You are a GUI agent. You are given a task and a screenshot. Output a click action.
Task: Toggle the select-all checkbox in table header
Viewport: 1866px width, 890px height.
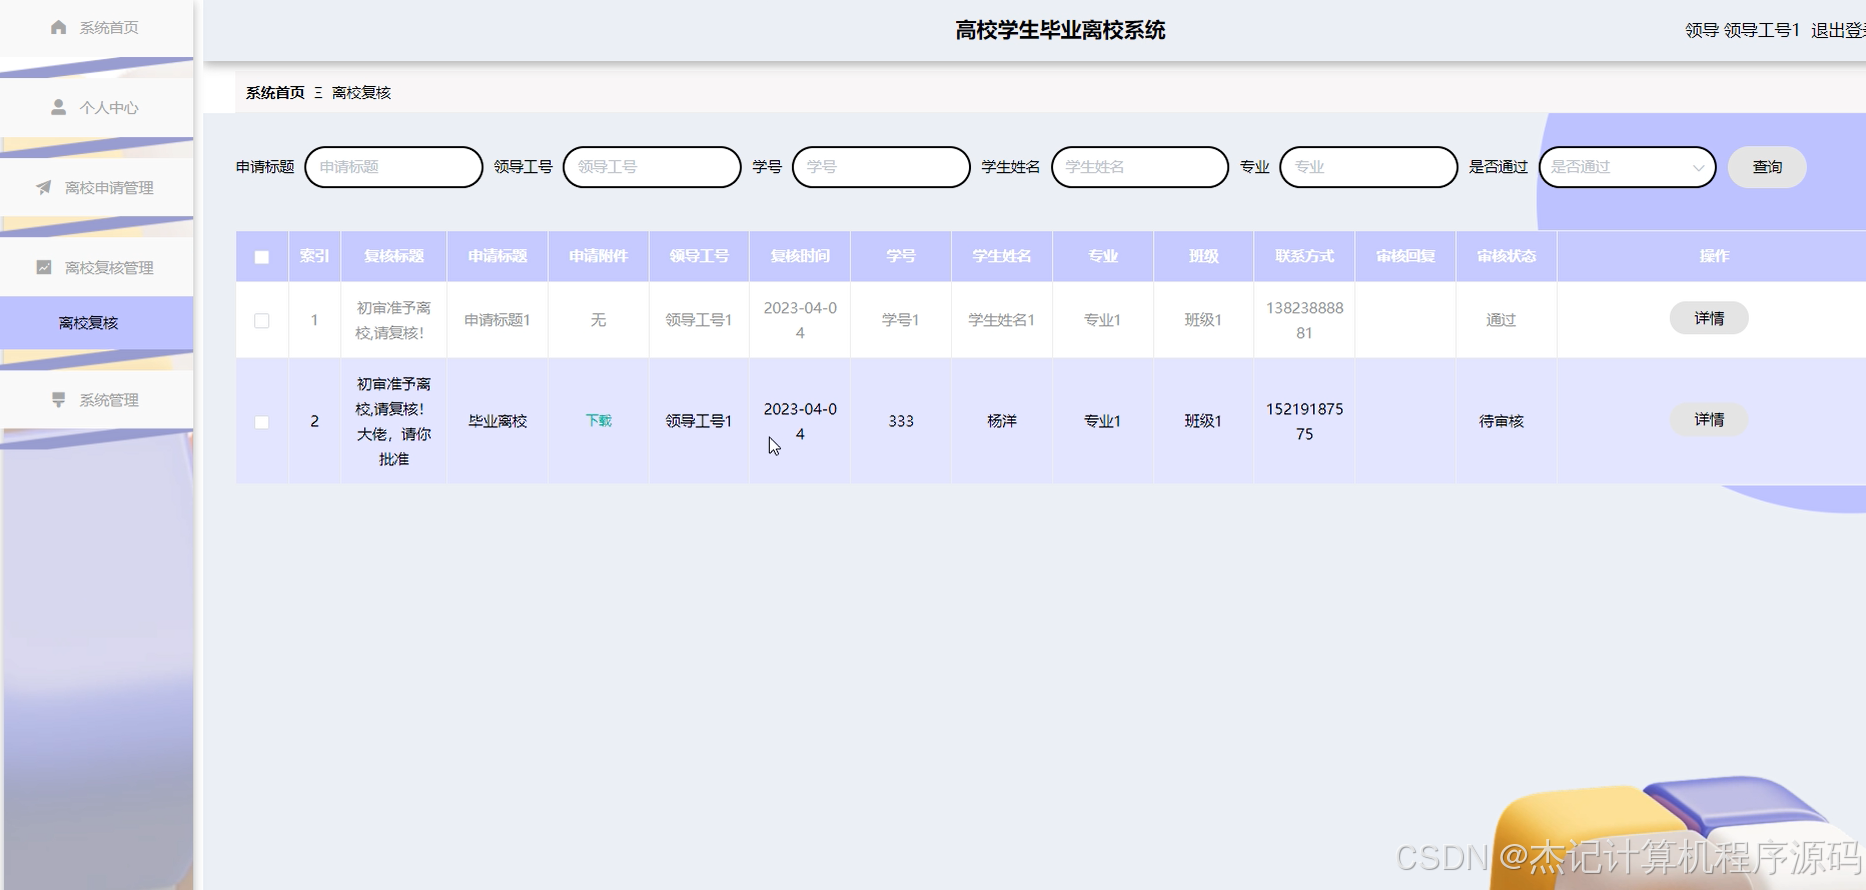[262, 257]
